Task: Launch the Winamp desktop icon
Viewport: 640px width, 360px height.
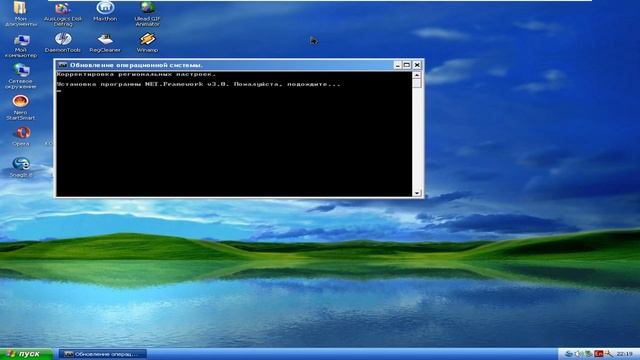Action: click(147, 42)
